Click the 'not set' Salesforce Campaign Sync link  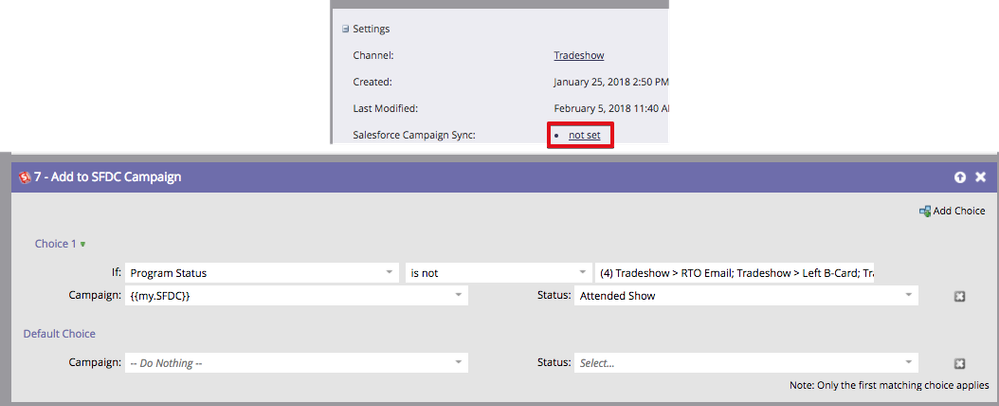584,135
